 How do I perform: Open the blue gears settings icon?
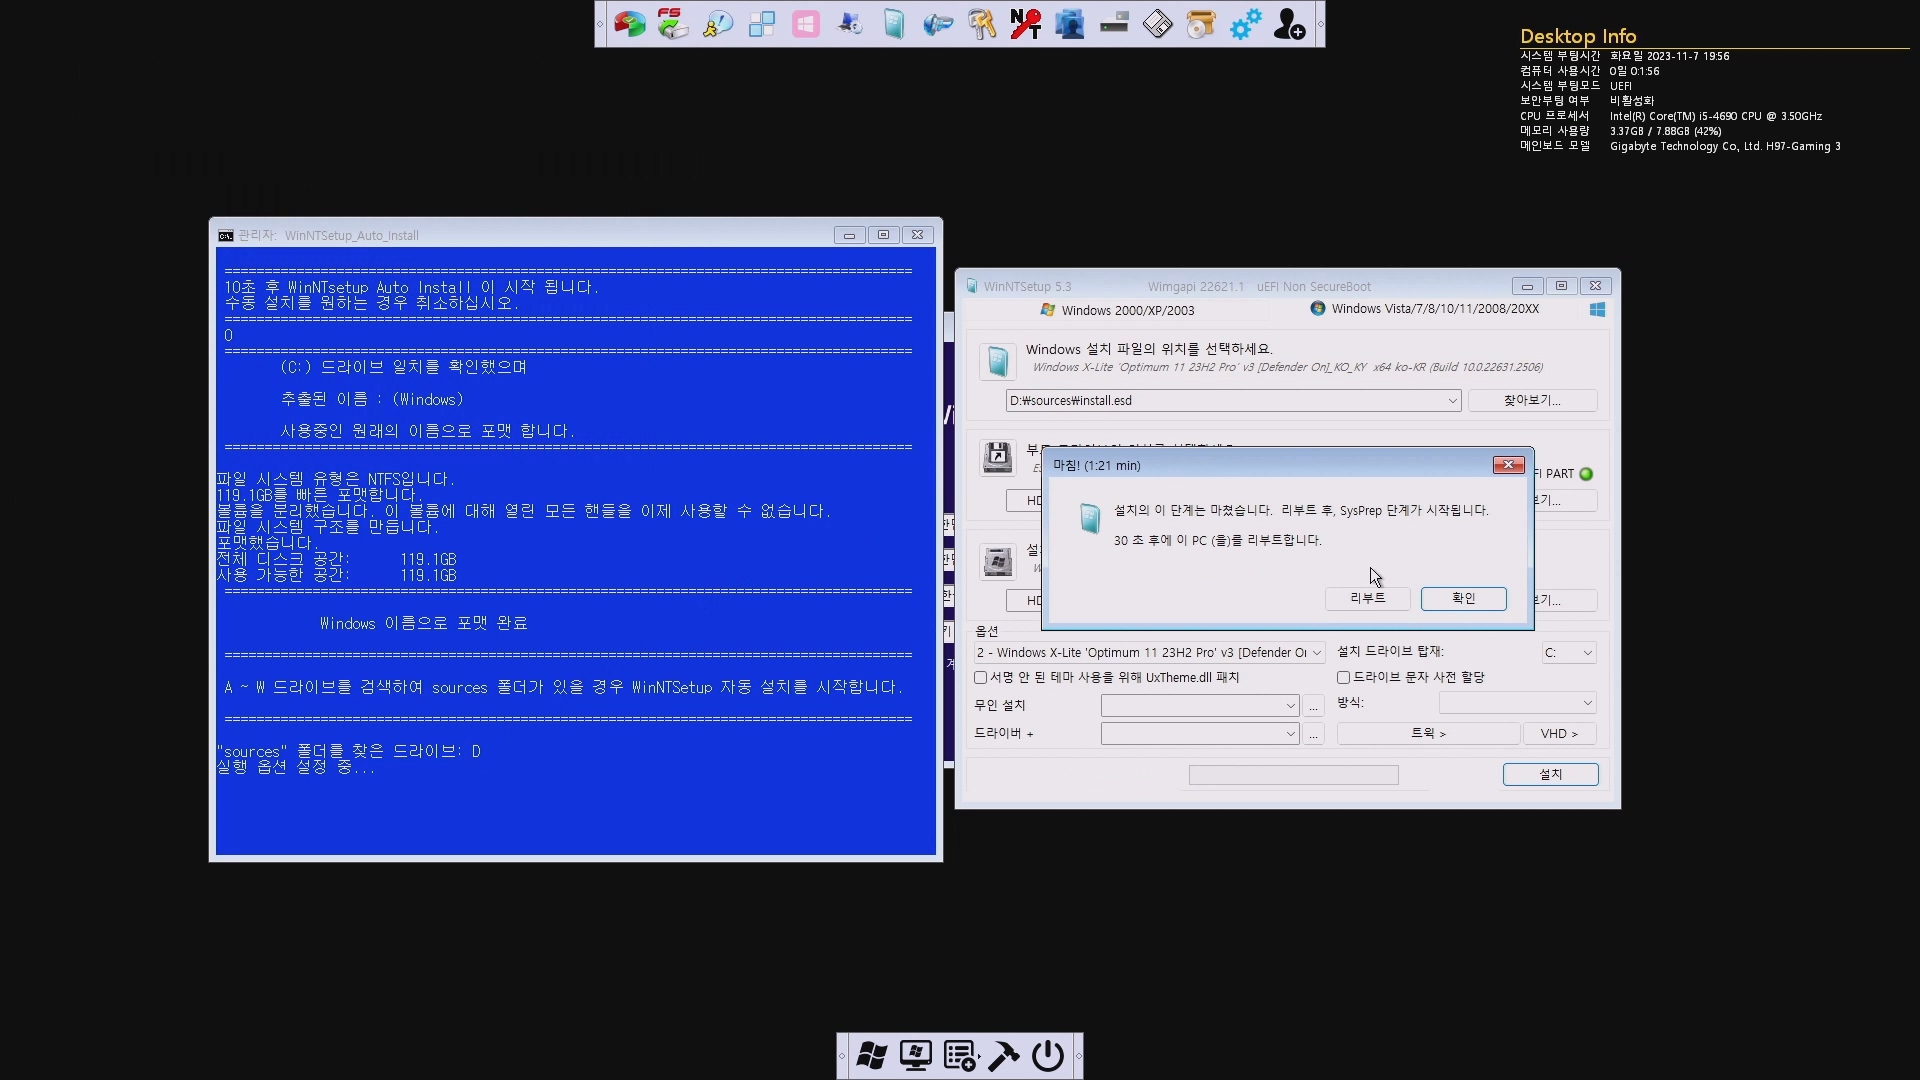coord(1245,24)
